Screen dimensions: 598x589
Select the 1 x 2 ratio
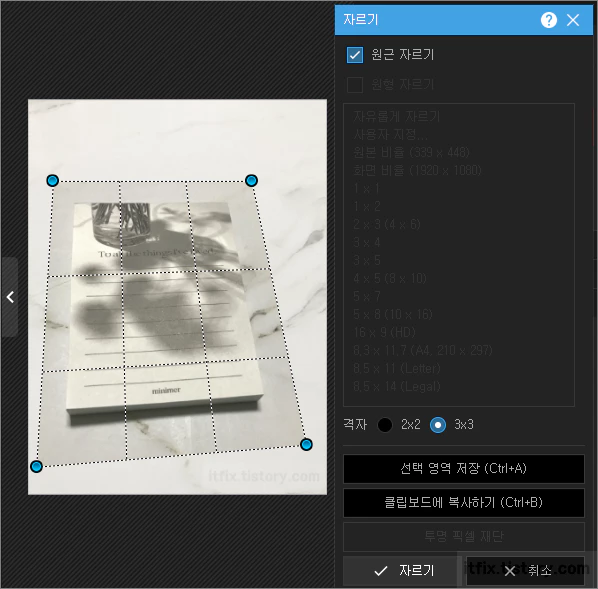pos(367,206)
